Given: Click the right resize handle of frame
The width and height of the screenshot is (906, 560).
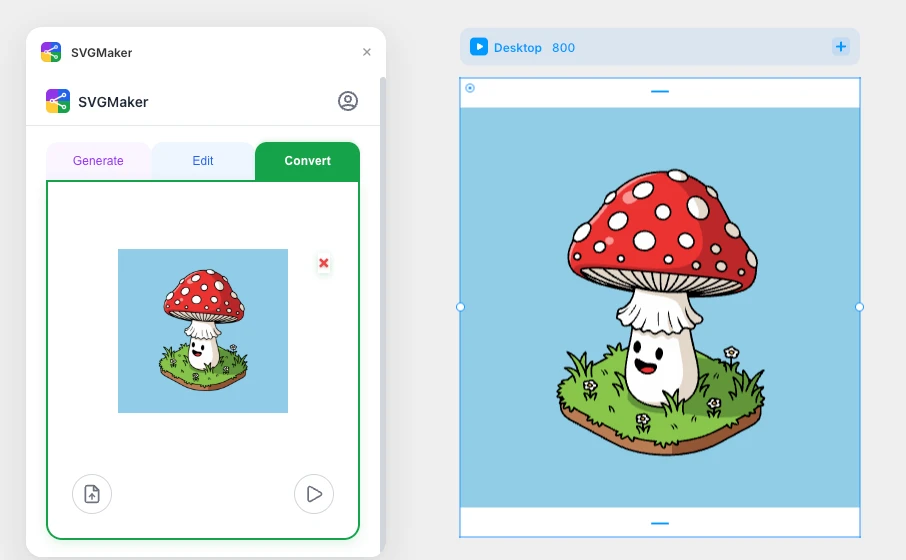Looking at the screenshot, I should pyautogui.click(x=859, y=307).
